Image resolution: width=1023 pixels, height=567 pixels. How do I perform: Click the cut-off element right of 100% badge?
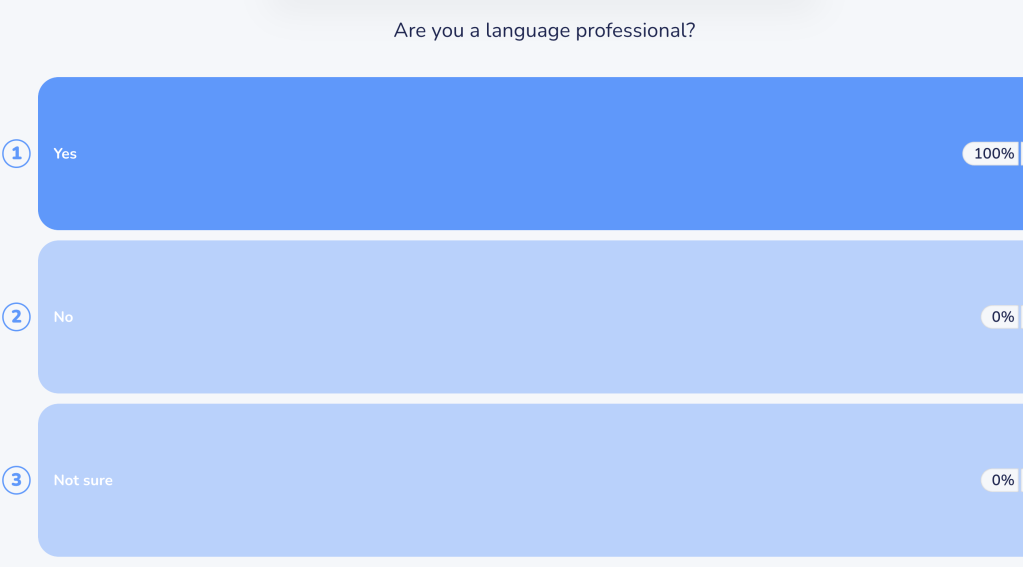pos(1021,154)
